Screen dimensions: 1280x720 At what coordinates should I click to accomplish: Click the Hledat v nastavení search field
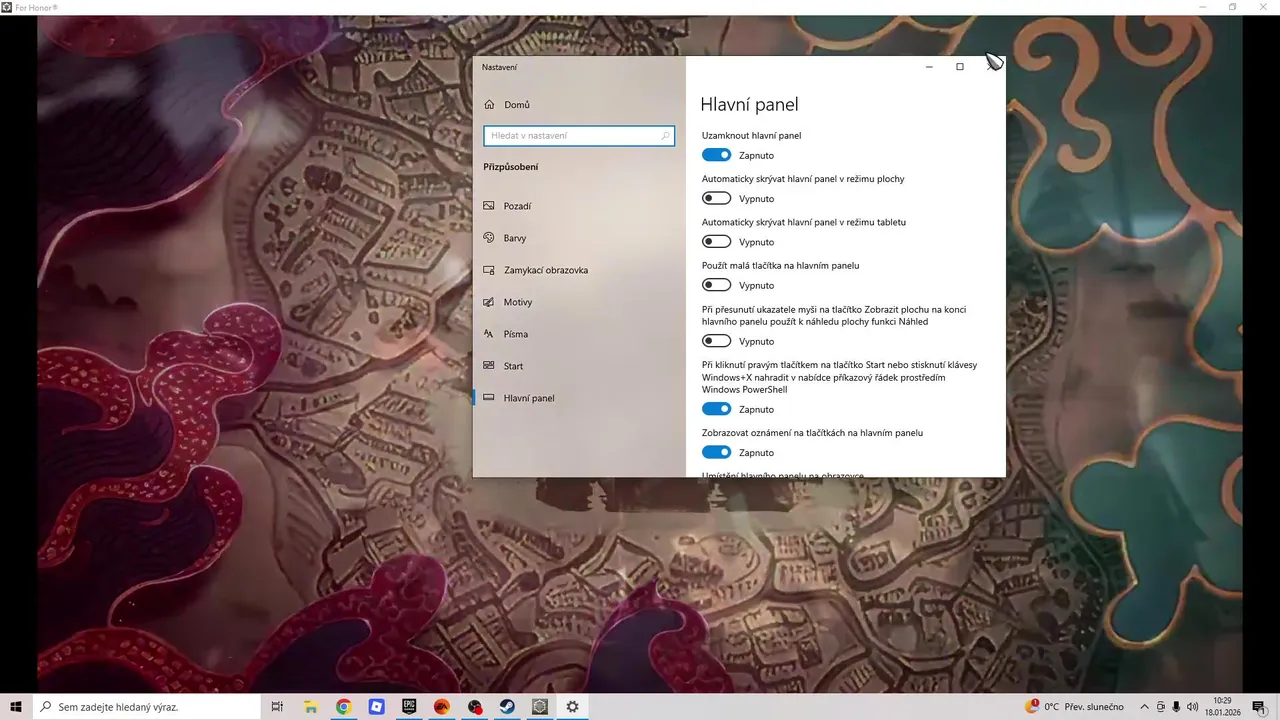tap(579, 136)
